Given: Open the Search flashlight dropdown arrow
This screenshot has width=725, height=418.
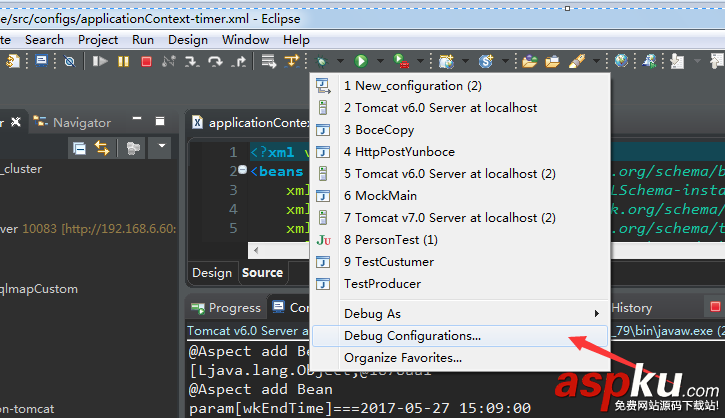Looking at the screenshot, I should pos(596,61).
